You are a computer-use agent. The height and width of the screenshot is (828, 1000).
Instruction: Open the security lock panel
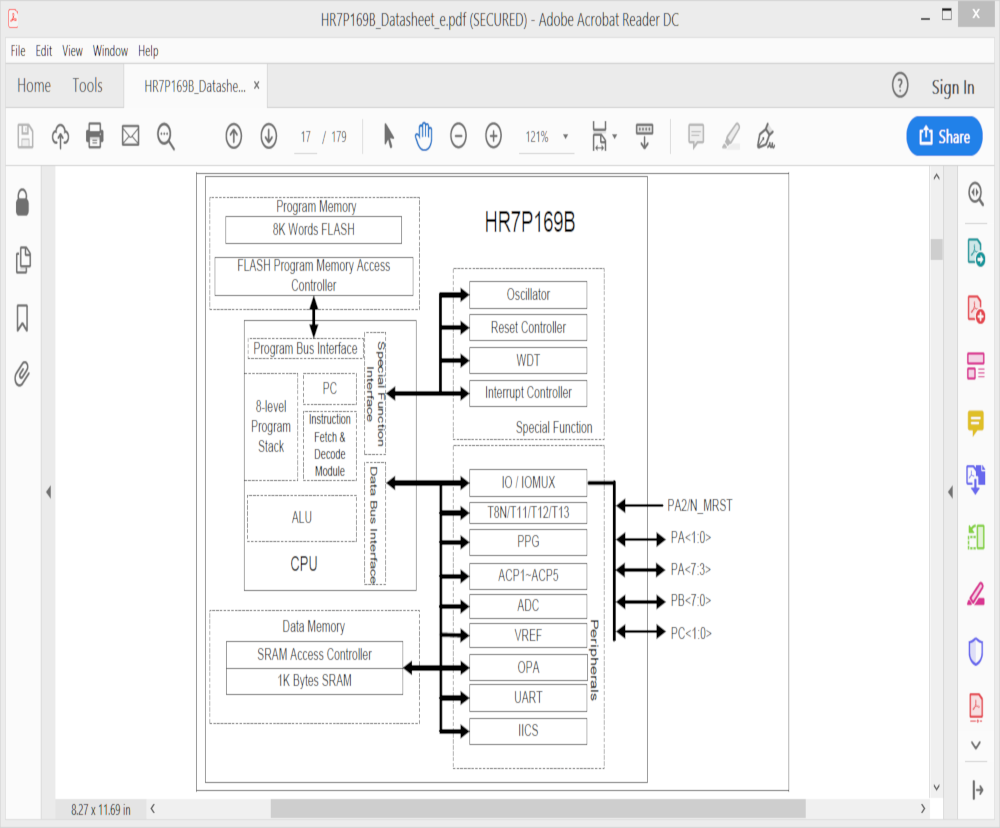(x=22, y=203)
